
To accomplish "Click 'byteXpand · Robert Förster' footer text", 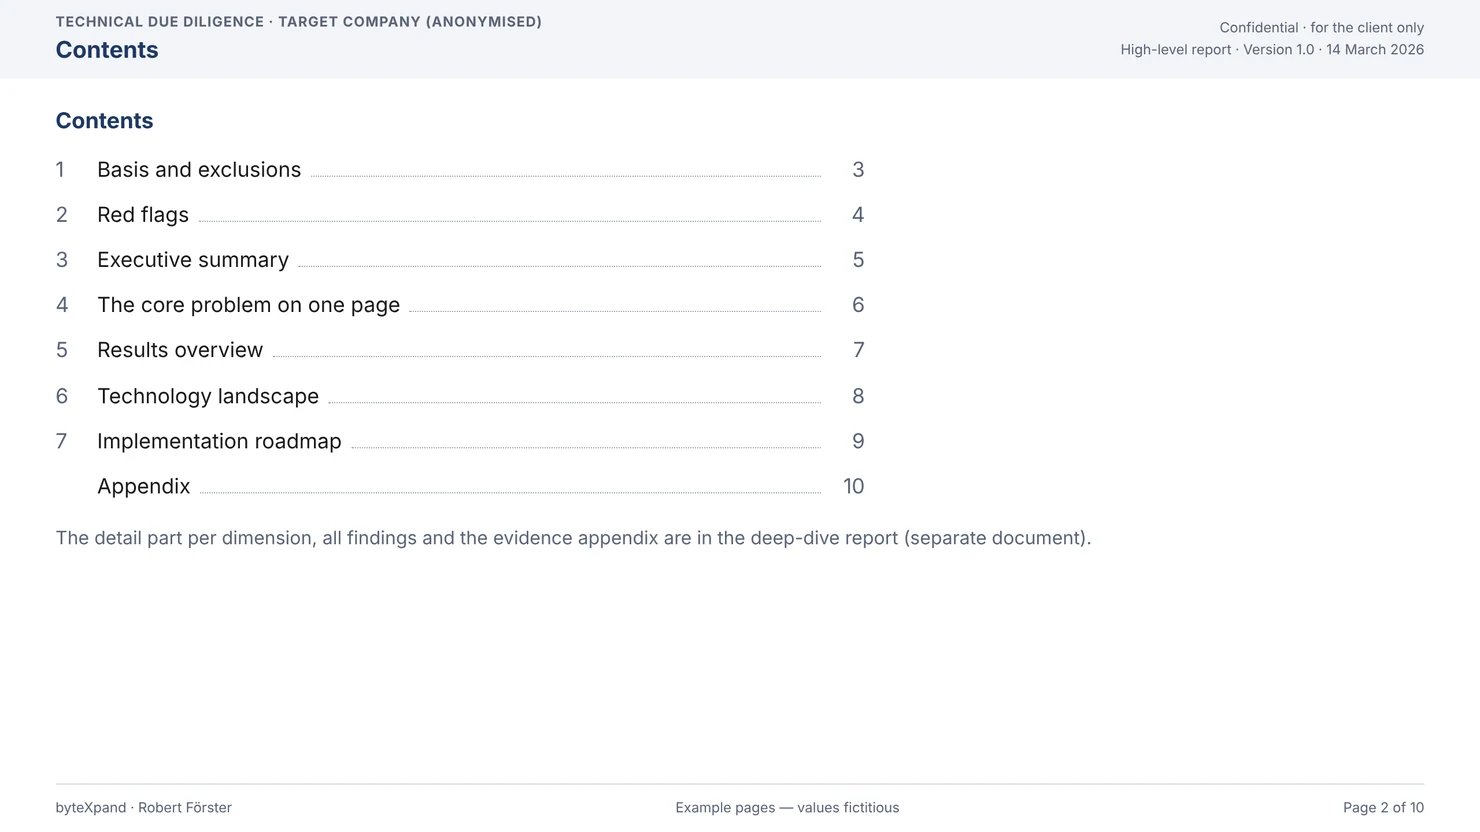I will click(x=143, y=808).
